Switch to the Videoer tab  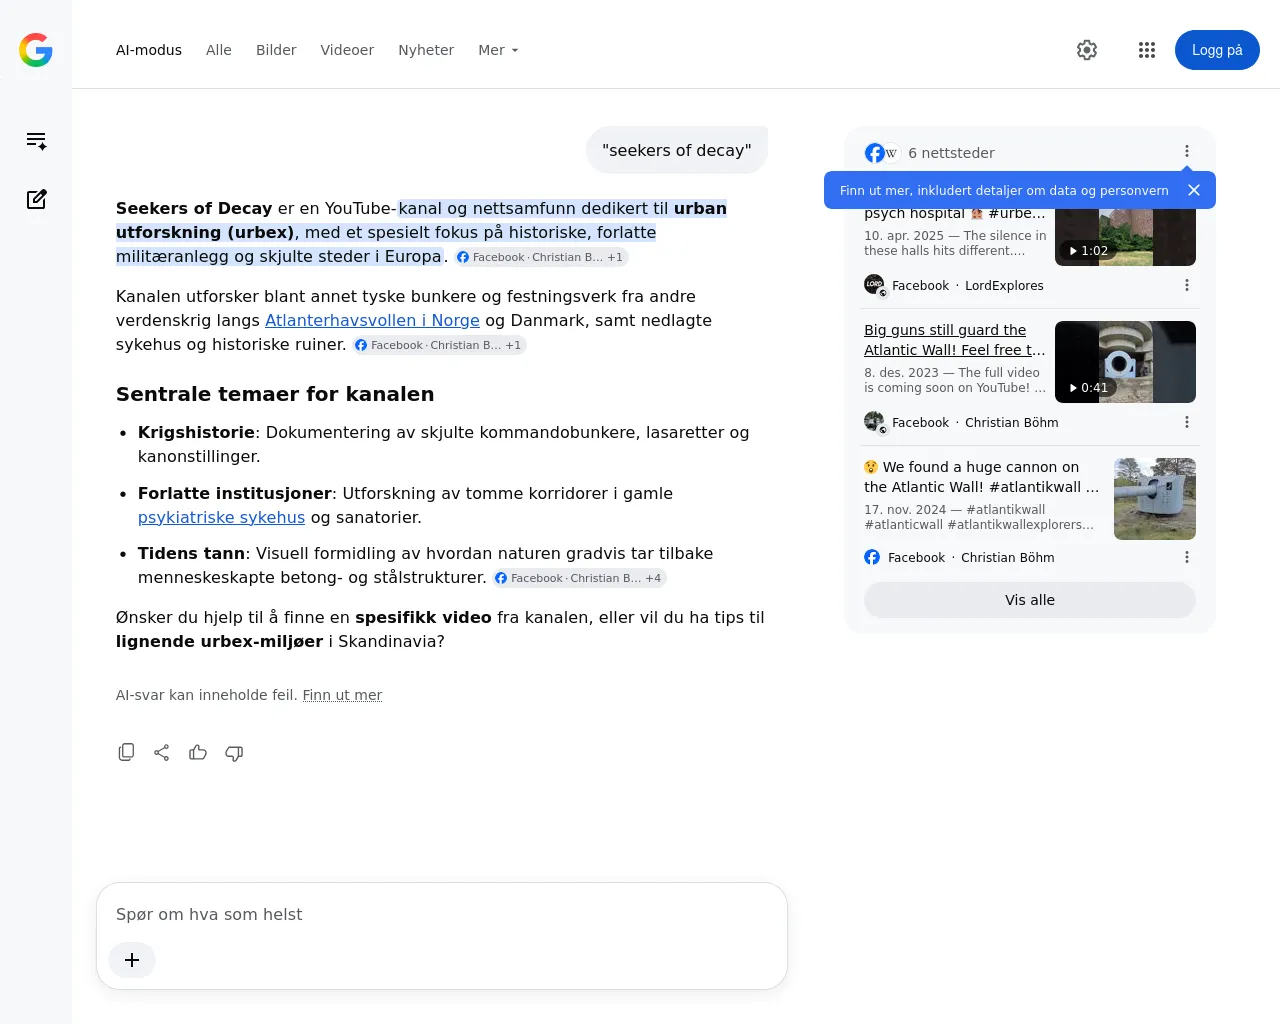click(x=347, y=50)
